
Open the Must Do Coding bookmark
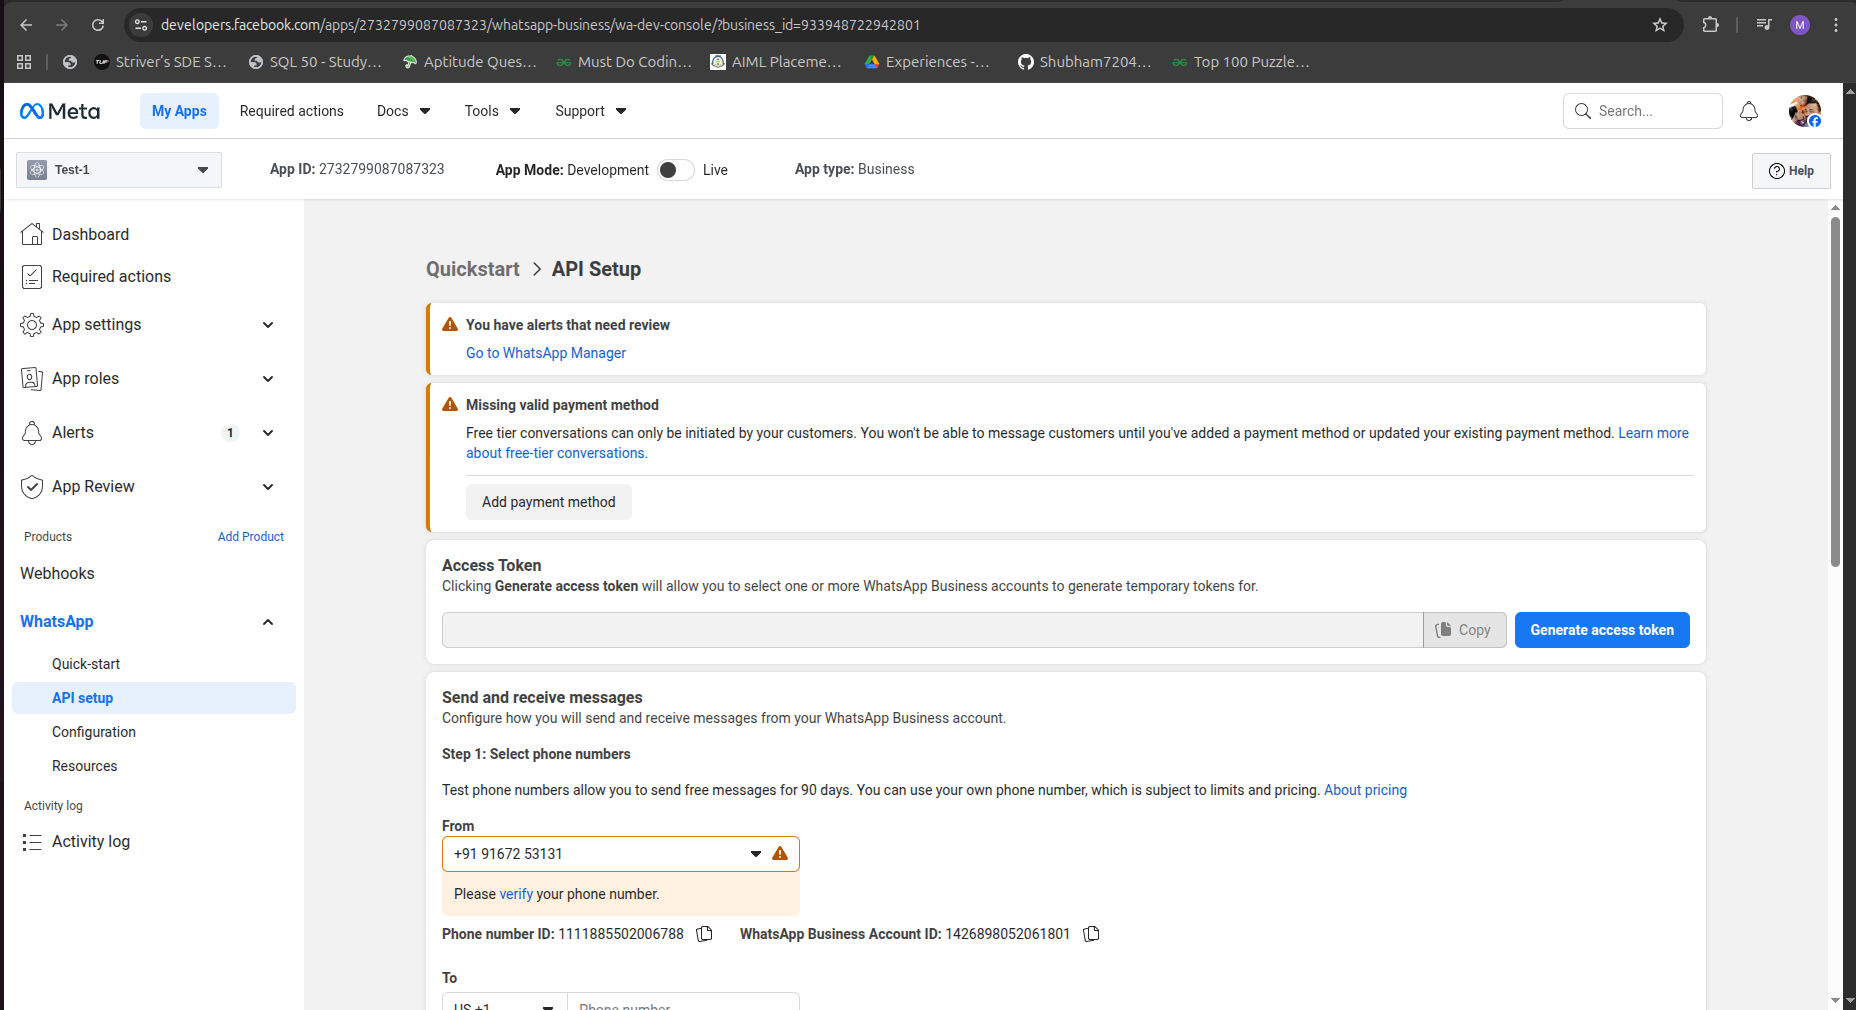624,62
